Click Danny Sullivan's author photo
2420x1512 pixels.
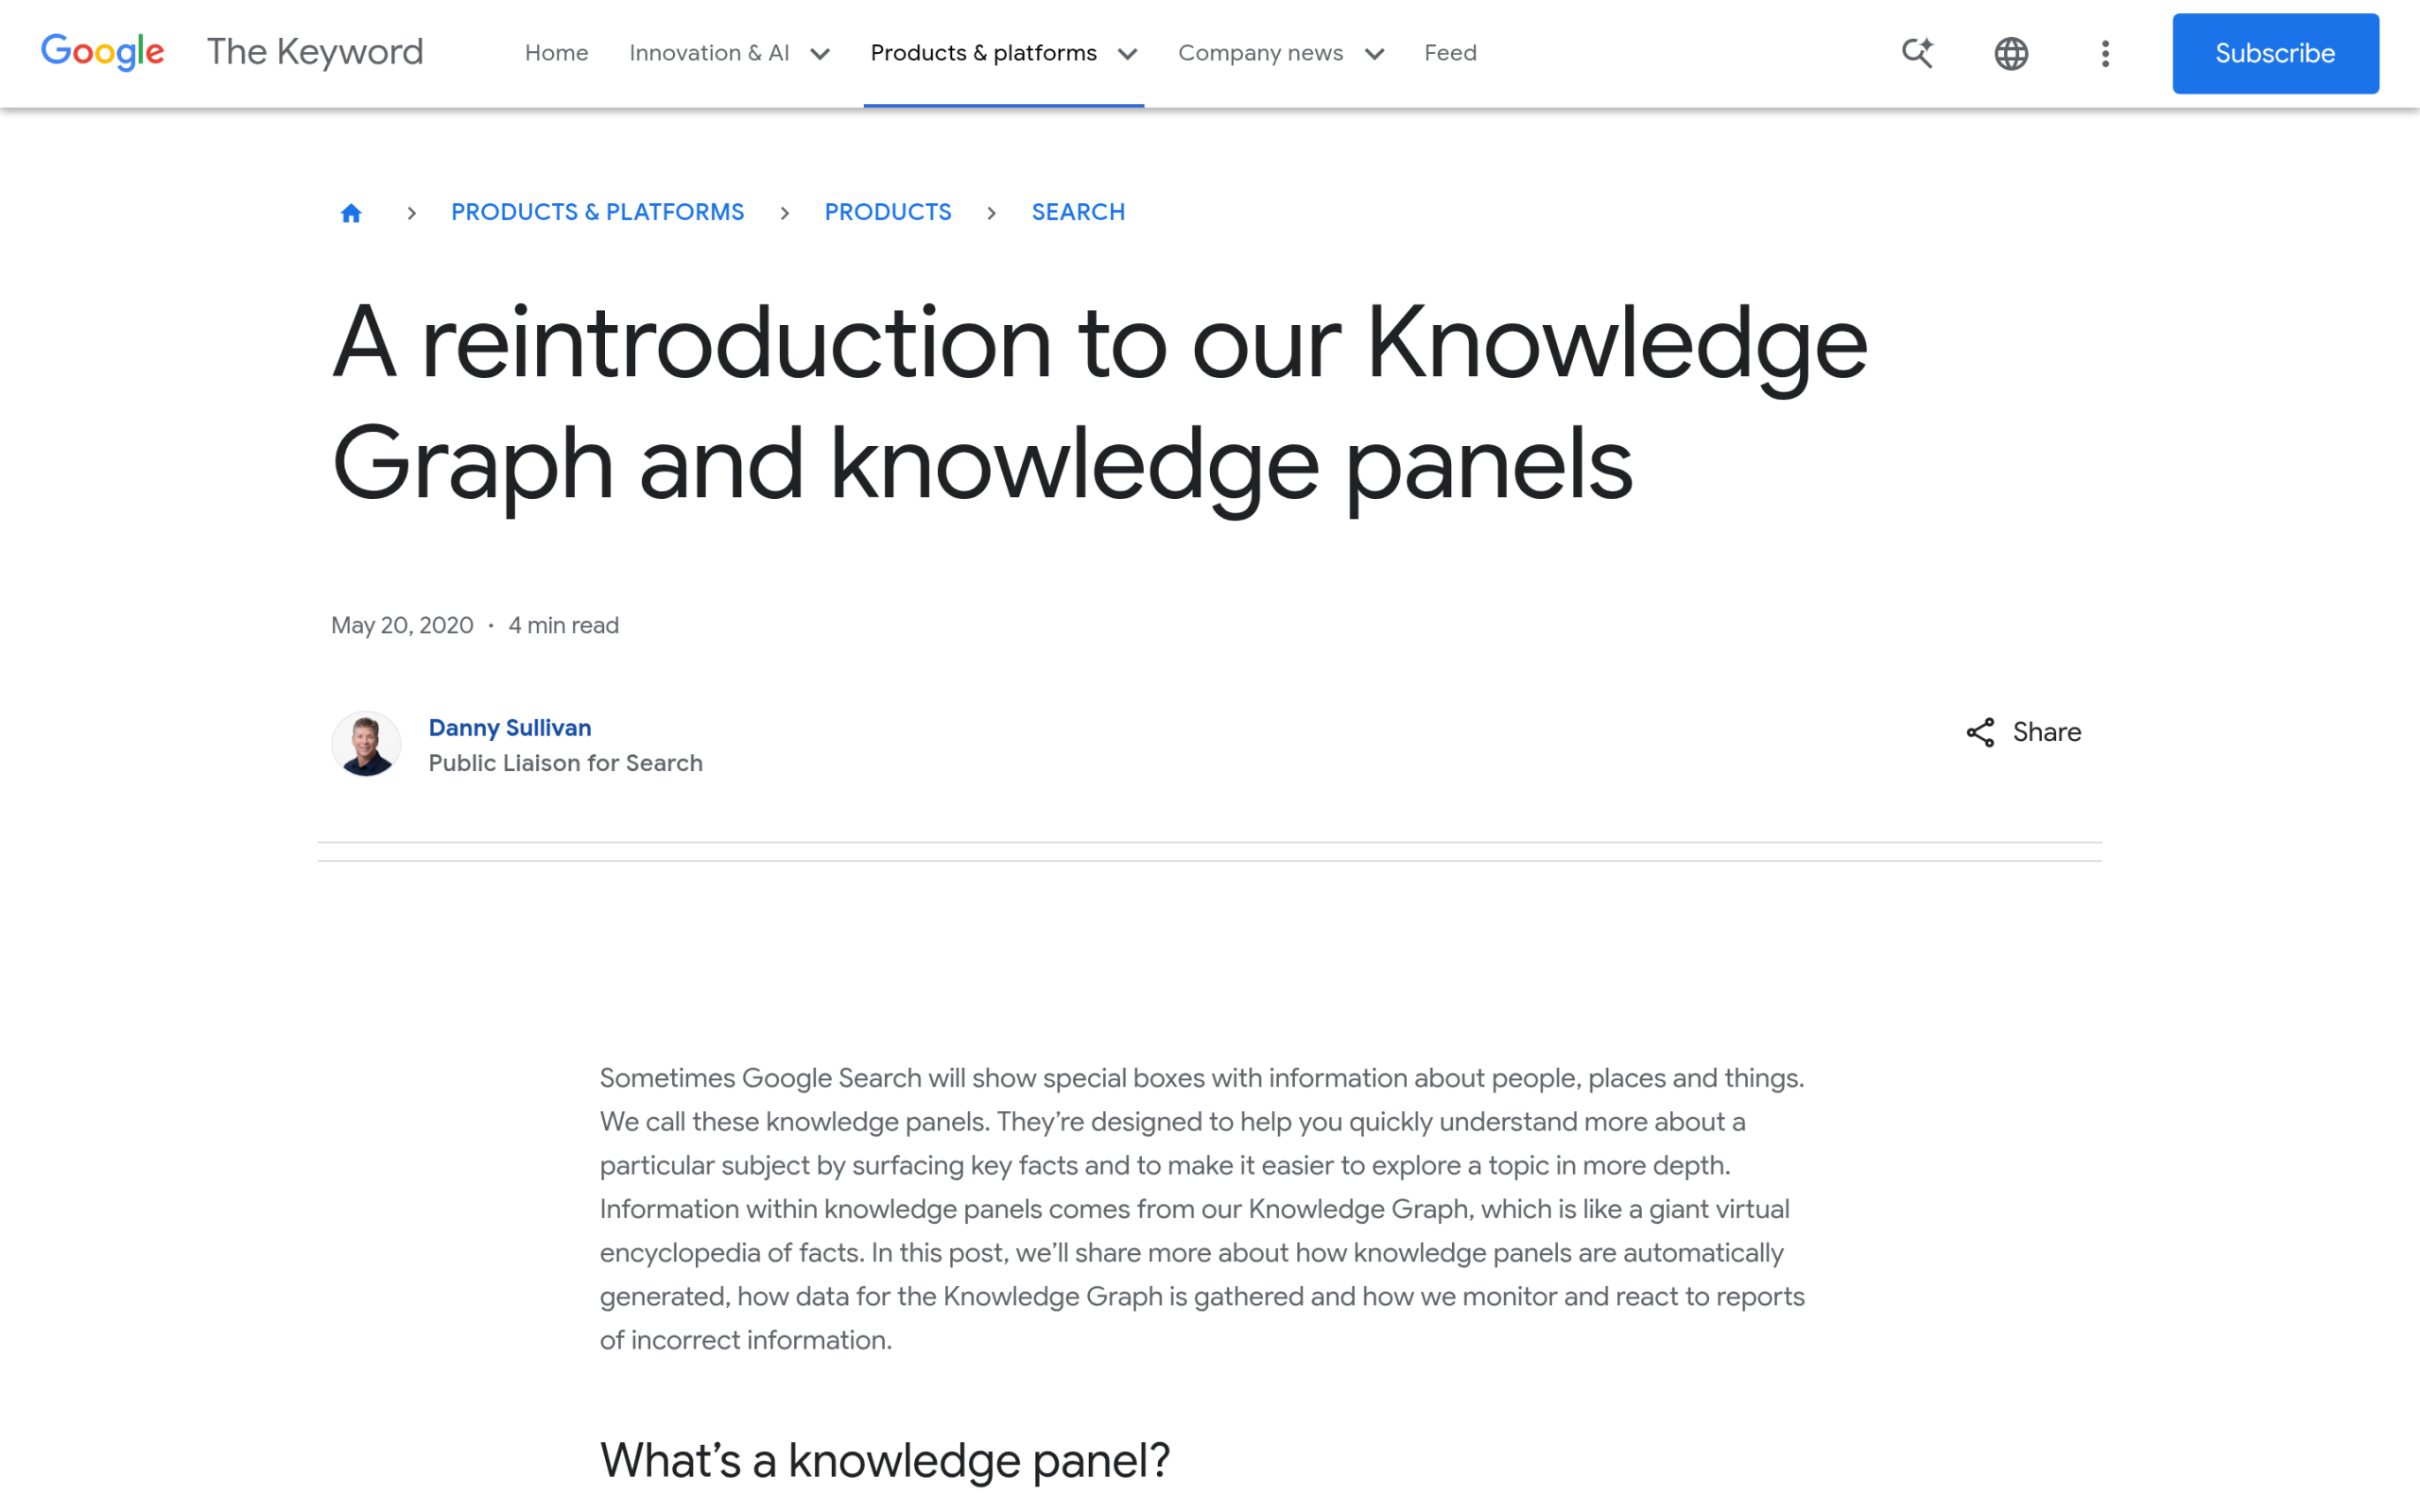click(366, 744)
